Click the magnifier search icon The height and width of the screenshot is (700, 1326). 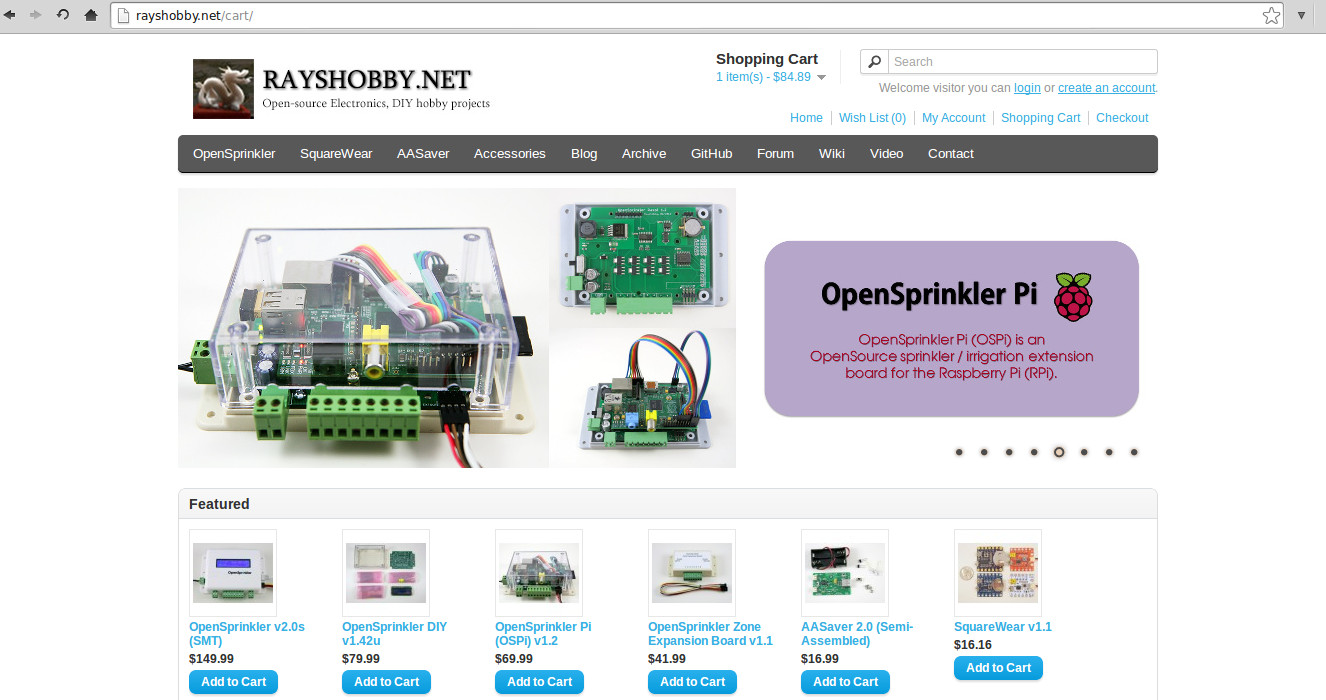click(x=874, y=62)
